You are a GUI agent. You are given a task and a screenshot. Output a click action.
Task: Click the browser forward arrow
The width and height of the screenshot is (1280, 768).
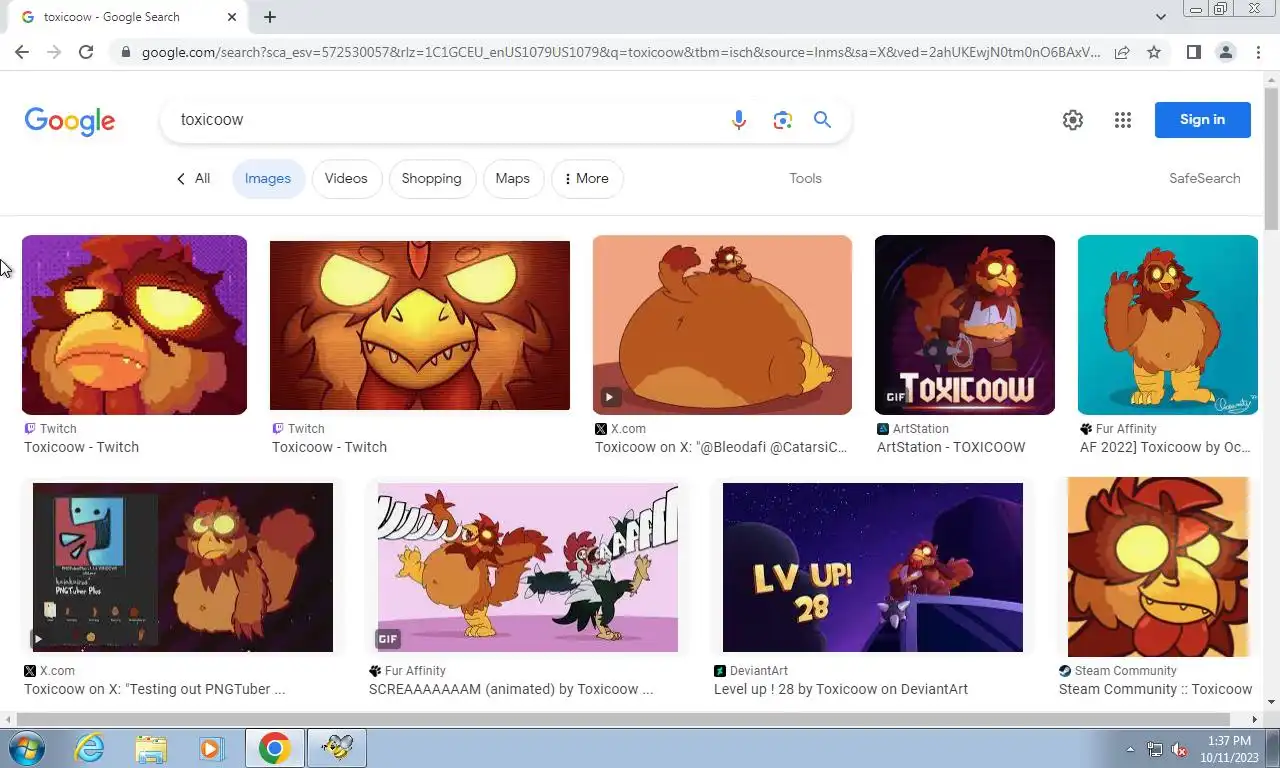click(54, 52)
